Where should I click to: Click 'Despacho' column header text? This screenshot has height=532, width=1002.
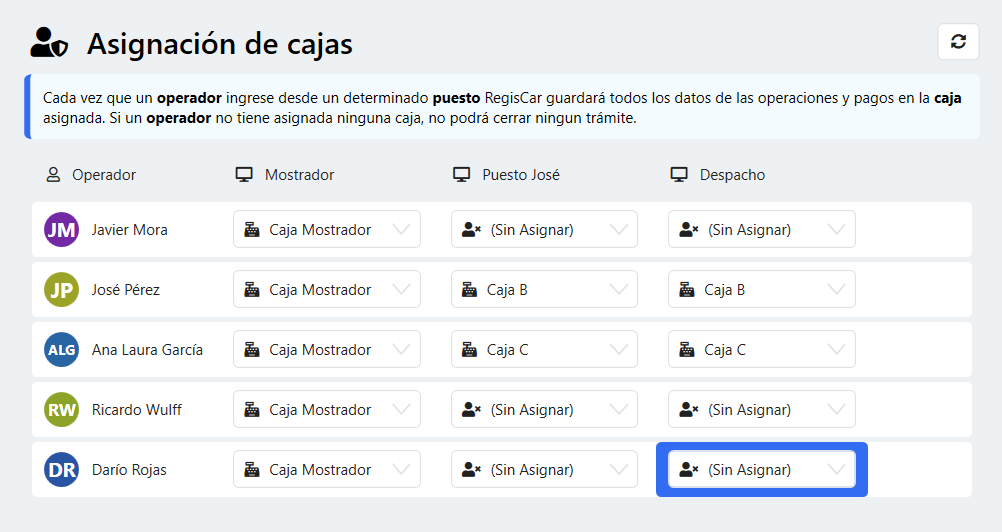pyautogui.click(x=732, y=175)
